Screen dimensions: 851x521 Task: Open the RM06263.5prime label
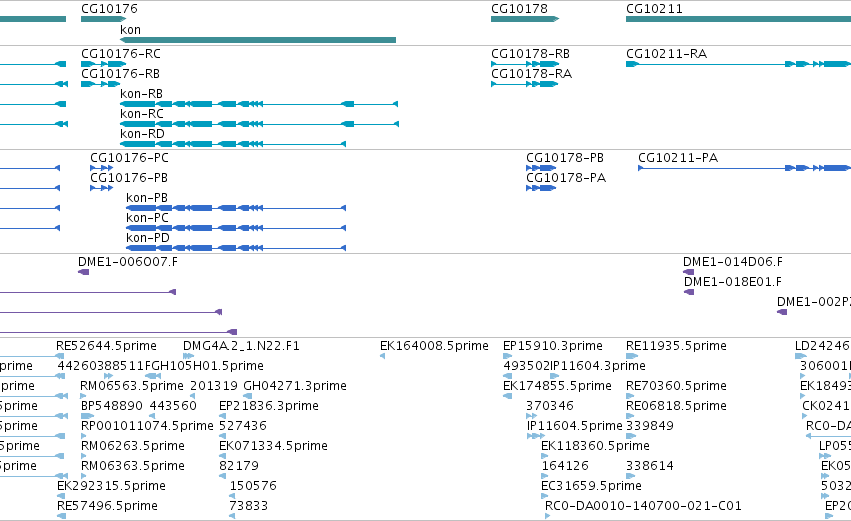click(133, 446)
